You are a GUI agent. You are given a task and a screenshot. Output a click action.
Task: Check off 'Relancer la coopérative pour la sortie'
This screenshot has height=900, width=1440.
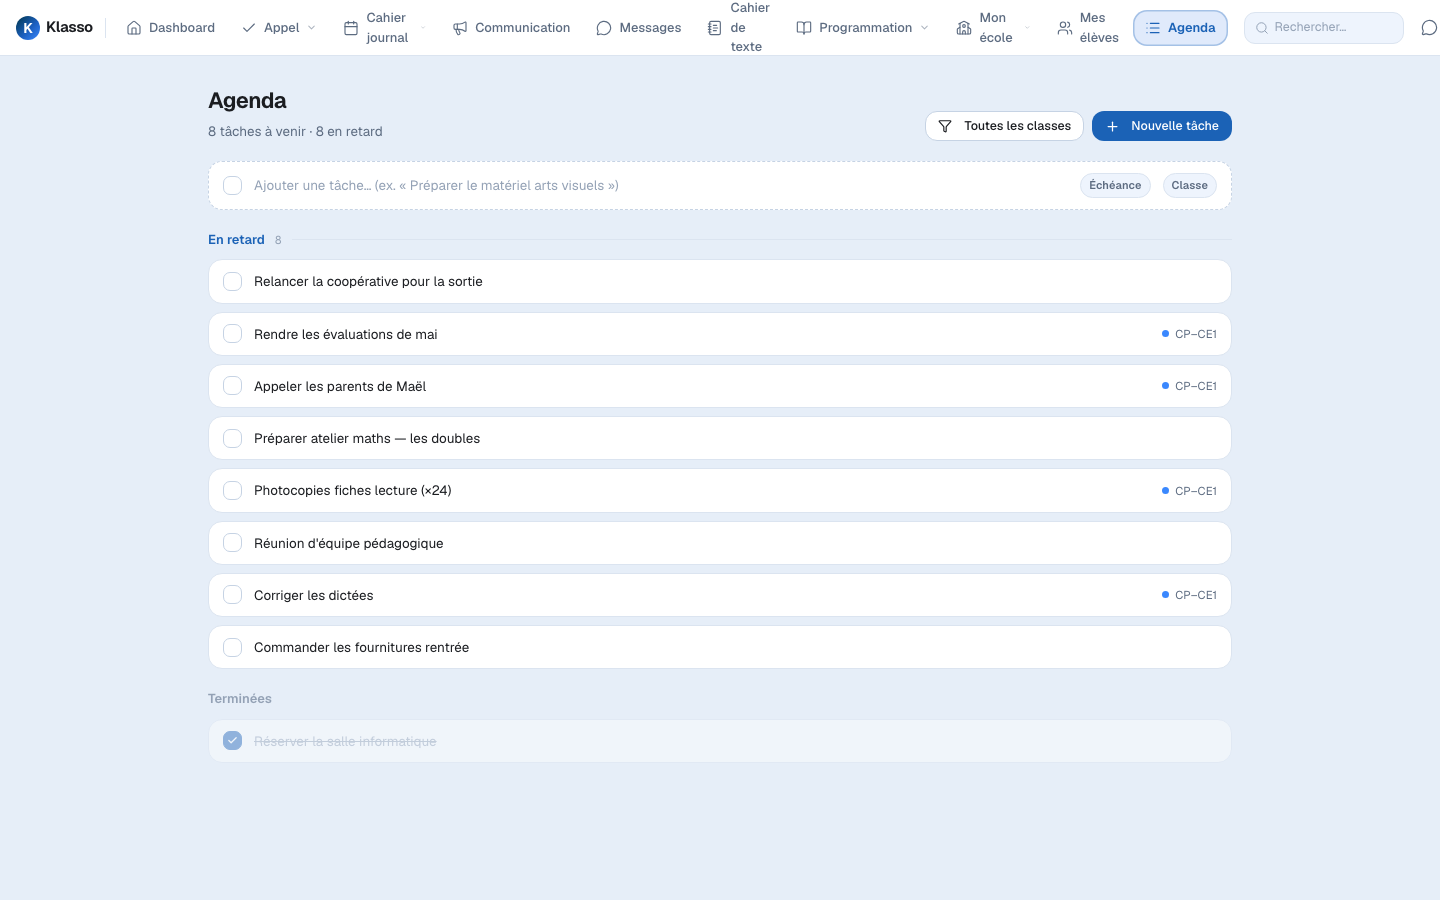point(233,282)
